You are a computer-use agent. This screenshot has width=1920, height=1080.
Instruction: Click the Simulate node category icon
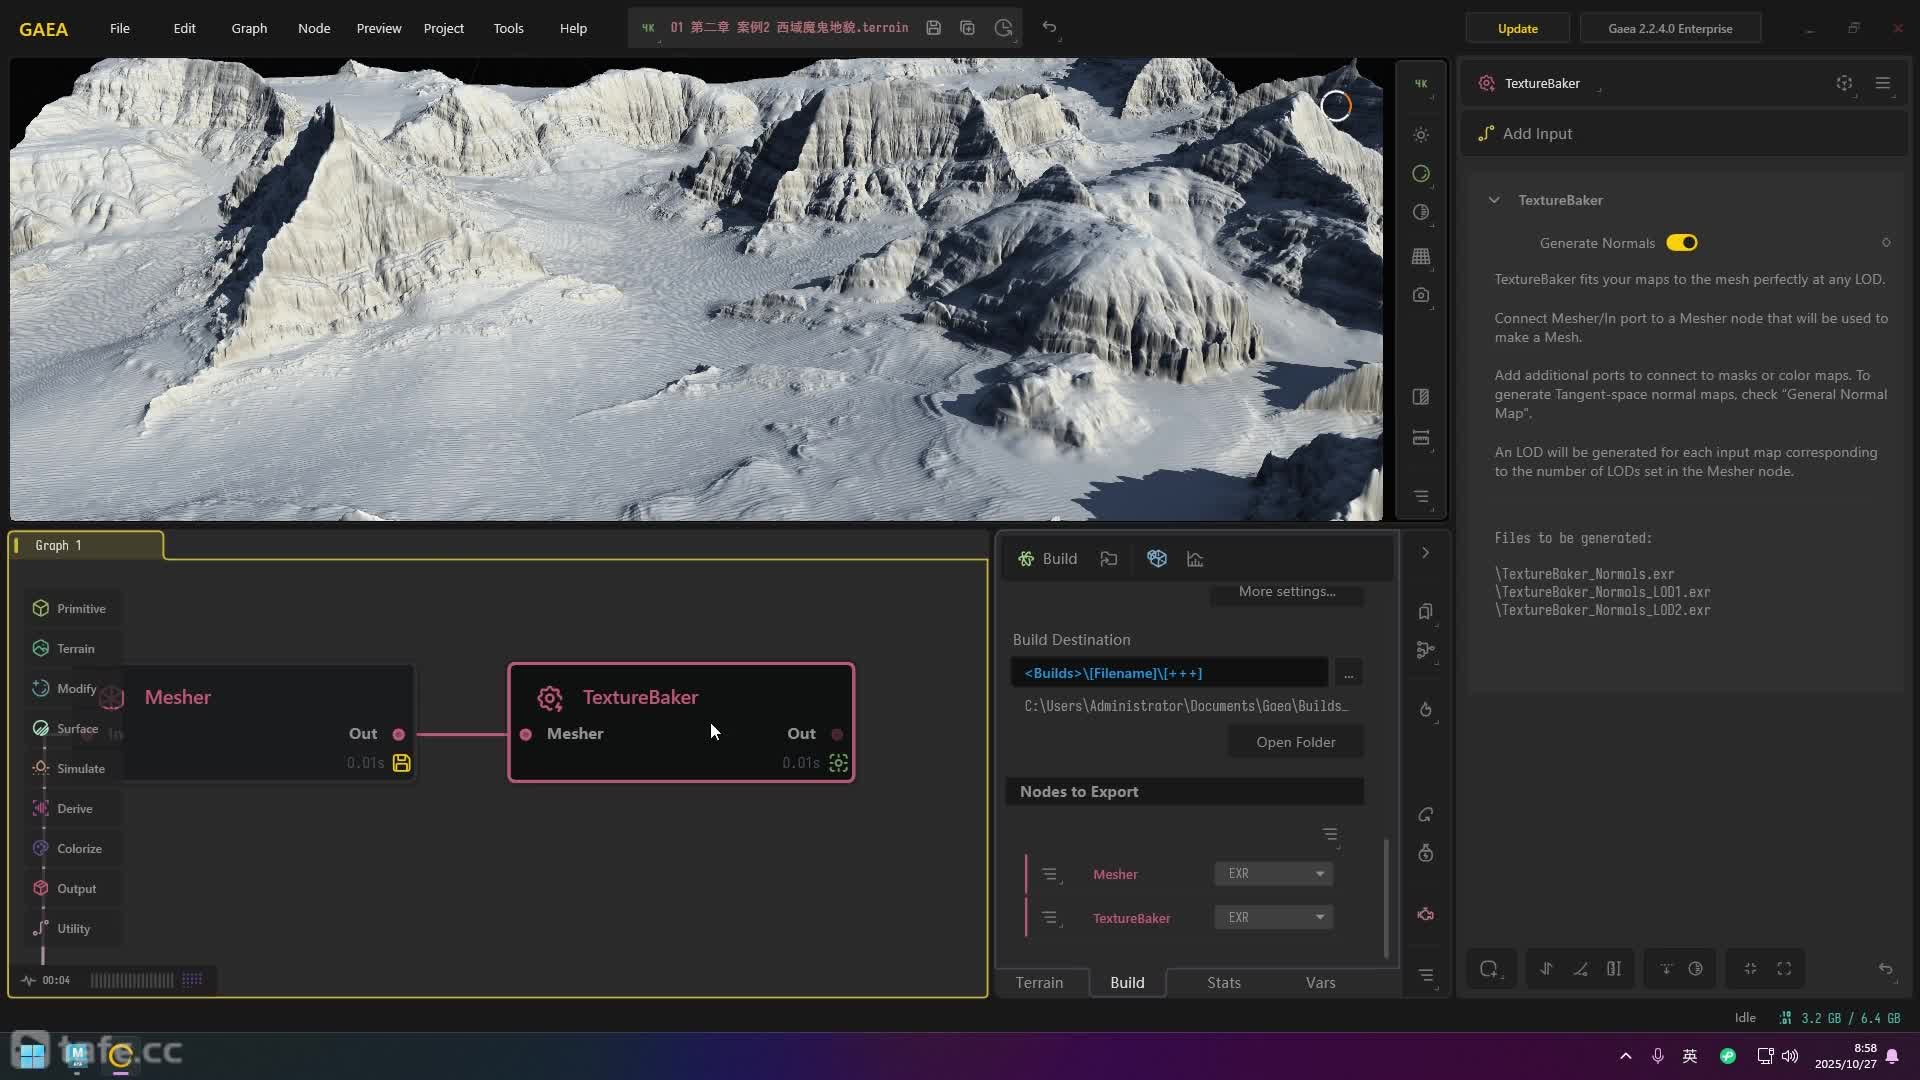tap(40, 768)
